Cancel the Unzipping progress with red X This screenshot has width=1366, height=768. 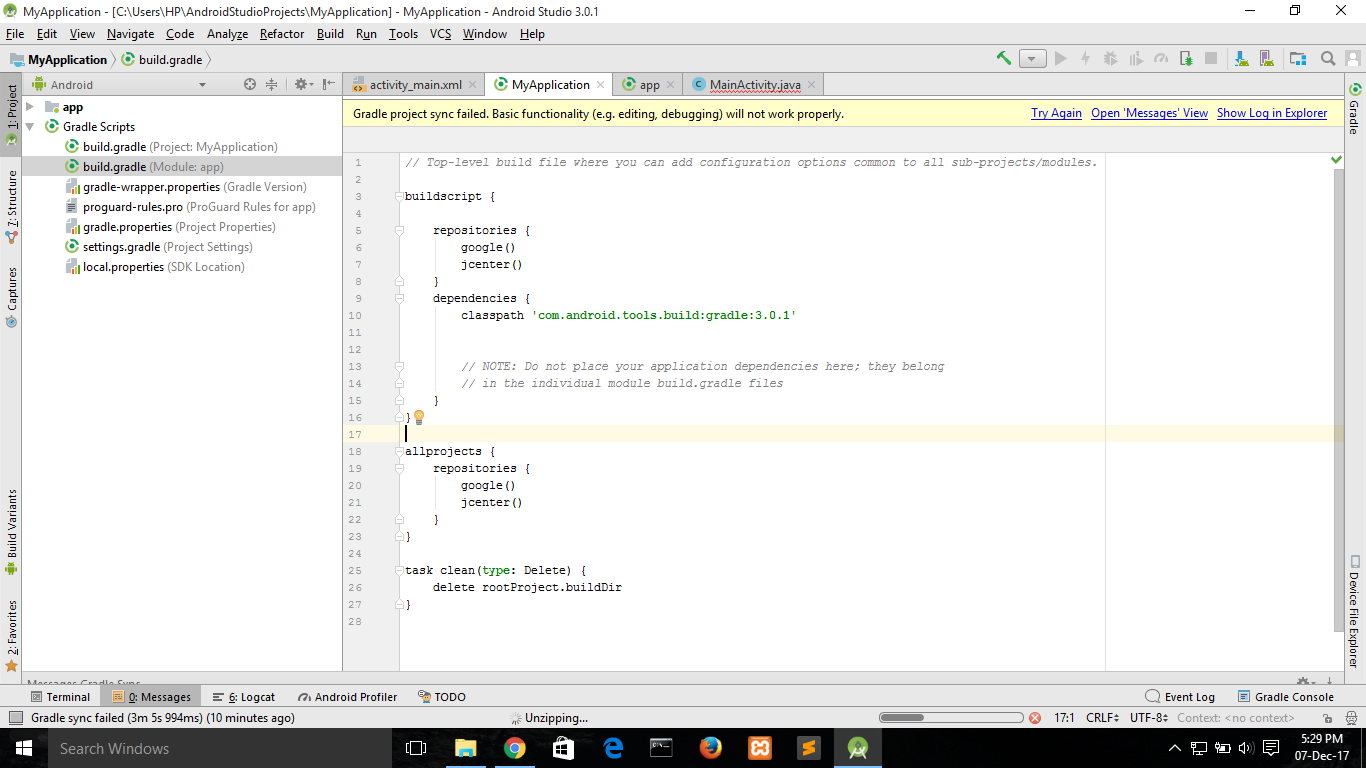[1035, 718]
